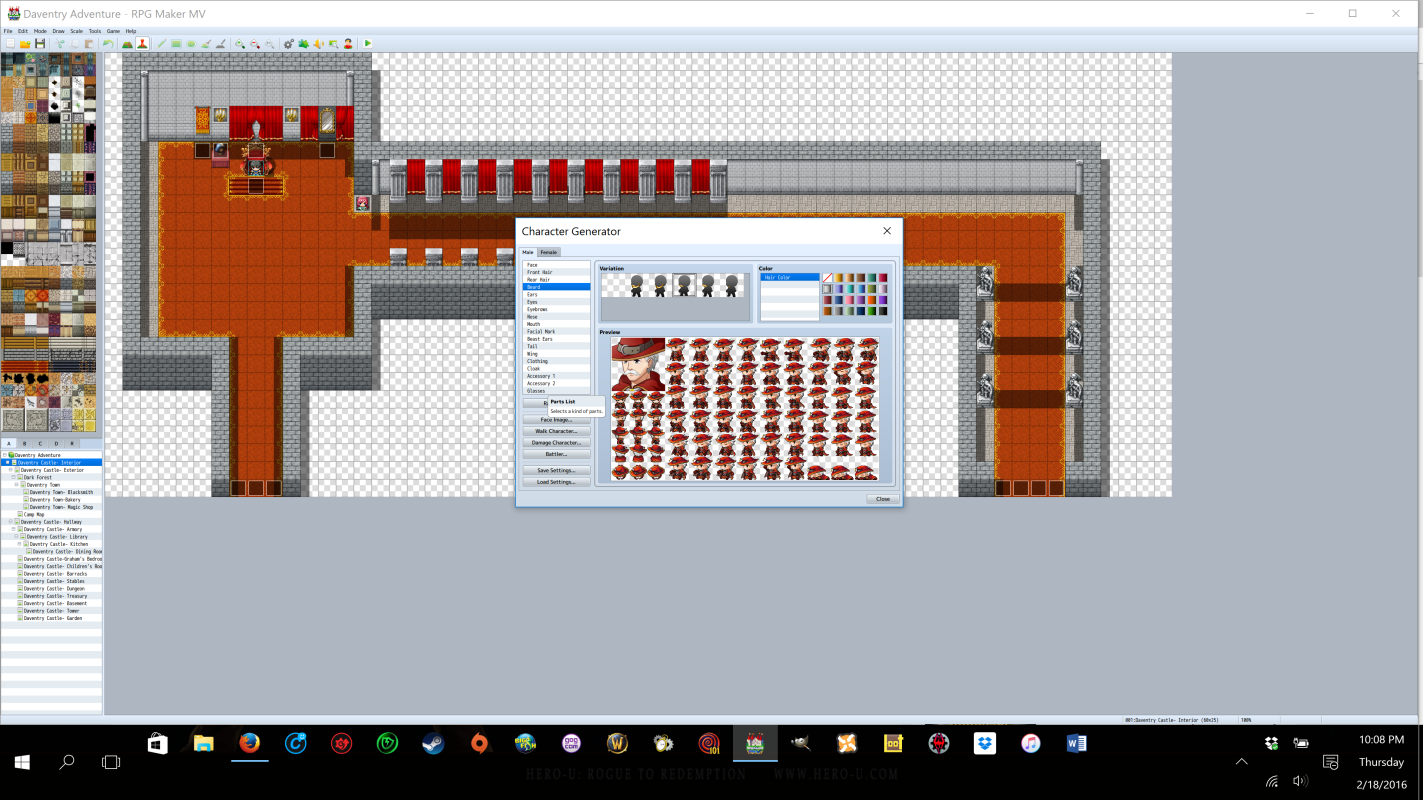This screenshot has width=1423, height=800.
Task: Open the Edit menu
Action: [23, 31]
